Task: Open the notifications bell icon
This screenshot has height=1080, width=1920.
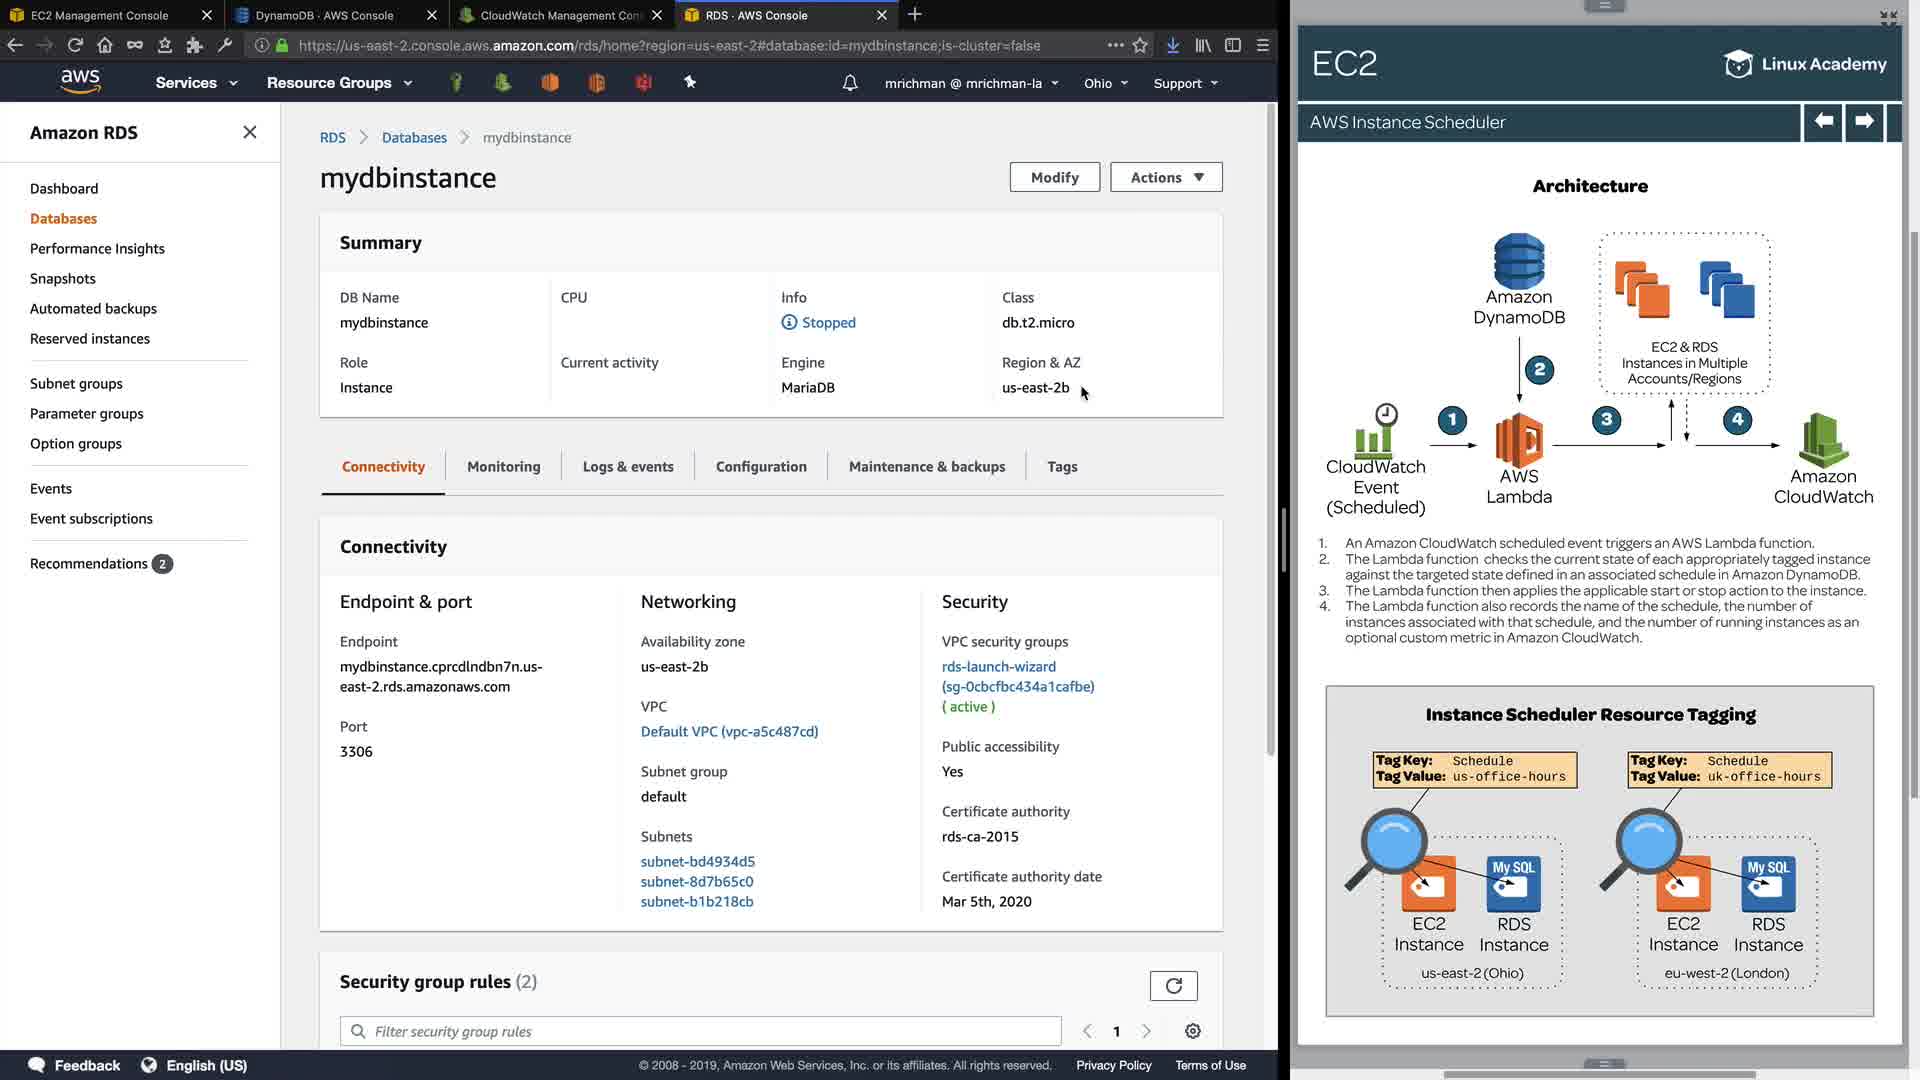Action: pyautogui.click(x=850, y=83)
